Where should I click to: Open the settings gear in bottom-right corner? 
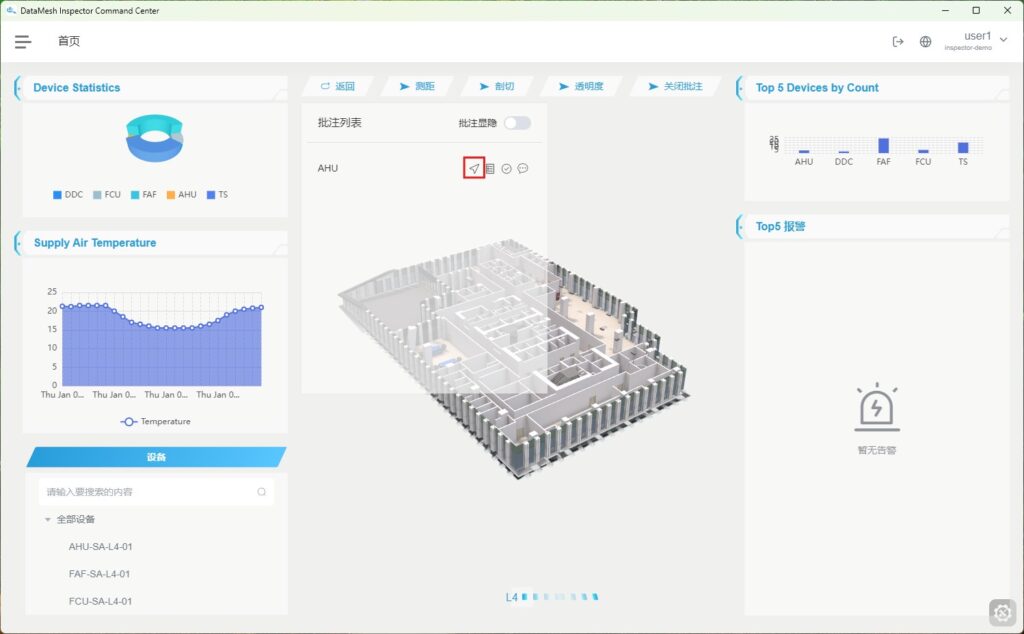1003,612
